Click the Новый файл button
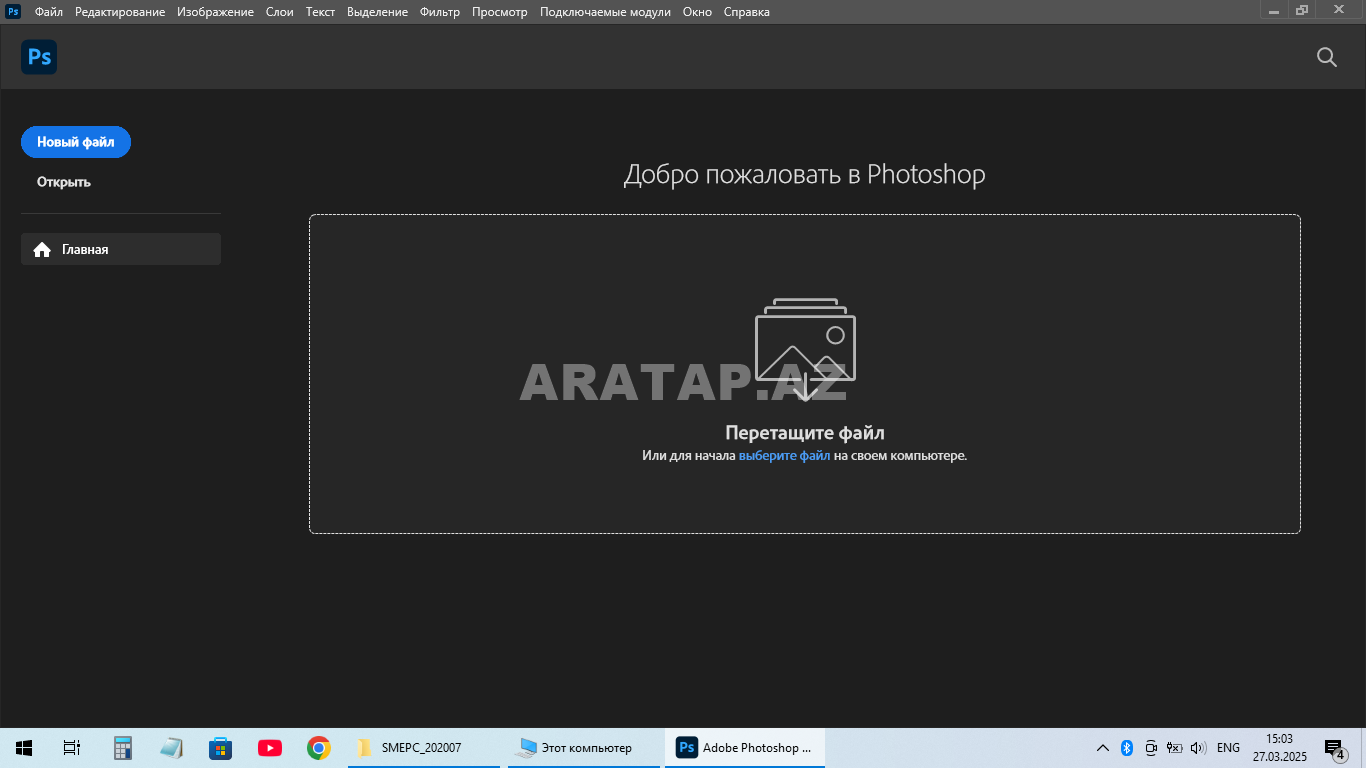Screen dimensions: 1366x768 click(76, 142)
